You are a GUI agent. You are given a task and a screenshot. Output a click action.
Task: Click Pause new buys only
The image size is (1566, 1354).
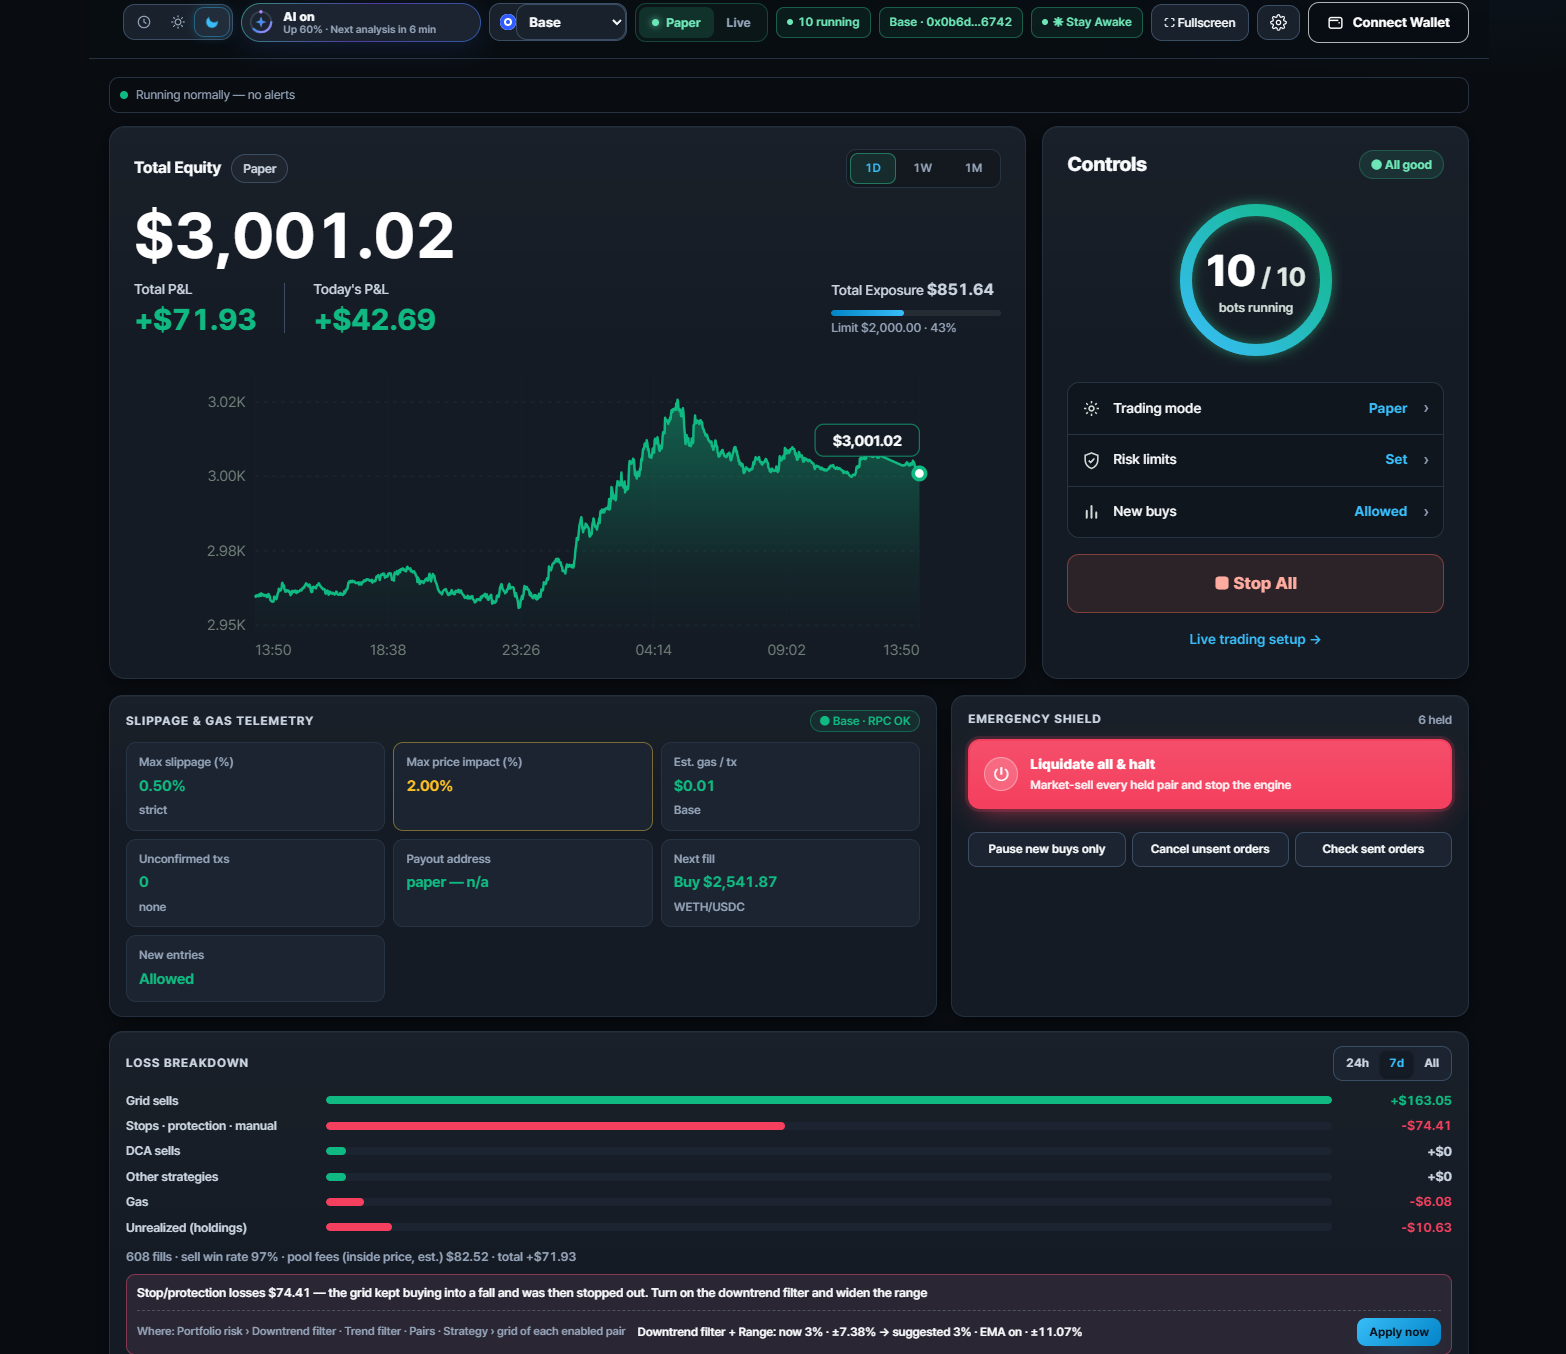[x=1046, y=849]
